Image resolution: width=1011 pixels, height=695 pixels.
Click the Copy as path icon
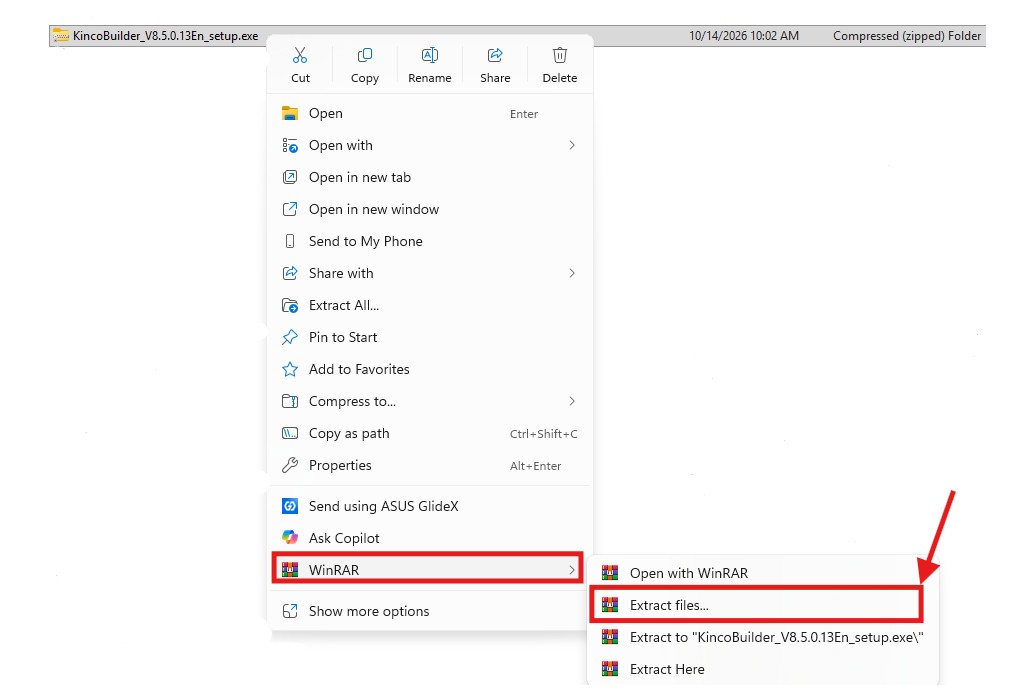click(x=290, y=433)
